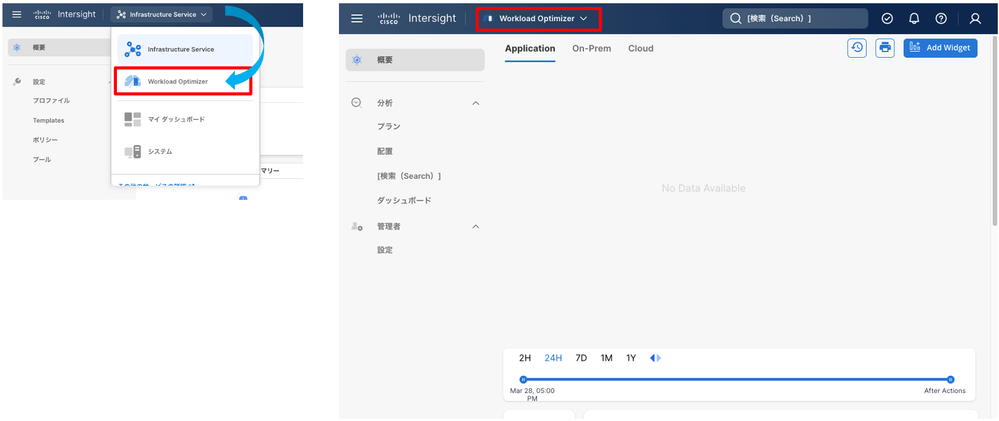Click the マイ ダッシュボード tiles icon
This screenshot has height=421, width=999.
[x=133, y=119]
